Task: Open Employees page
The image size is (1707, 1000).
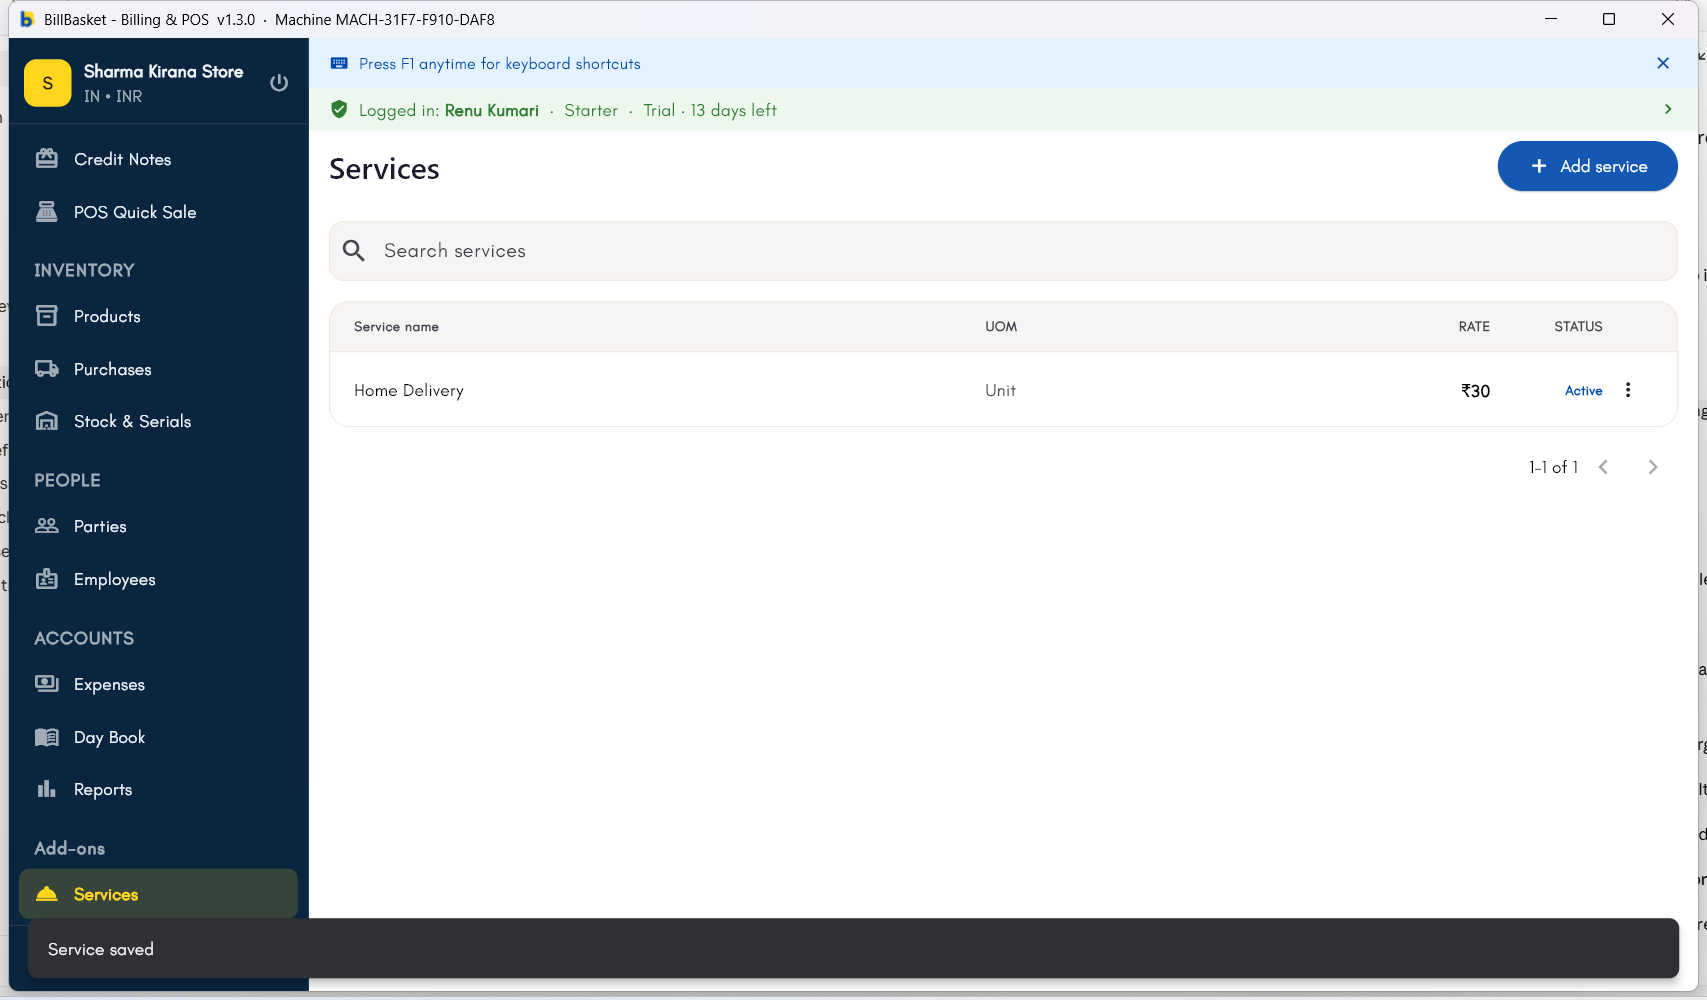Action: (158, 579)
